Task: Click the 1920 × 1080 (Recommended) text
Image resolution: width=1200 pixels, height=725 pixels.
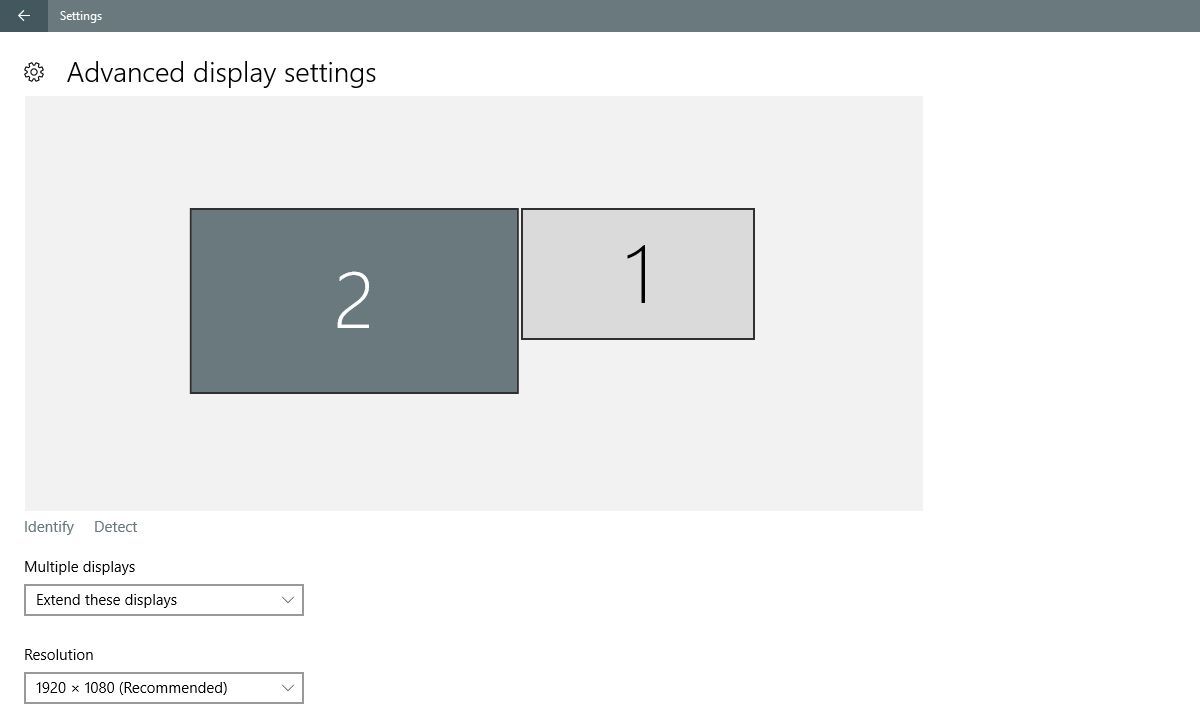Action: pyautogui.click(x=132, y=688)
